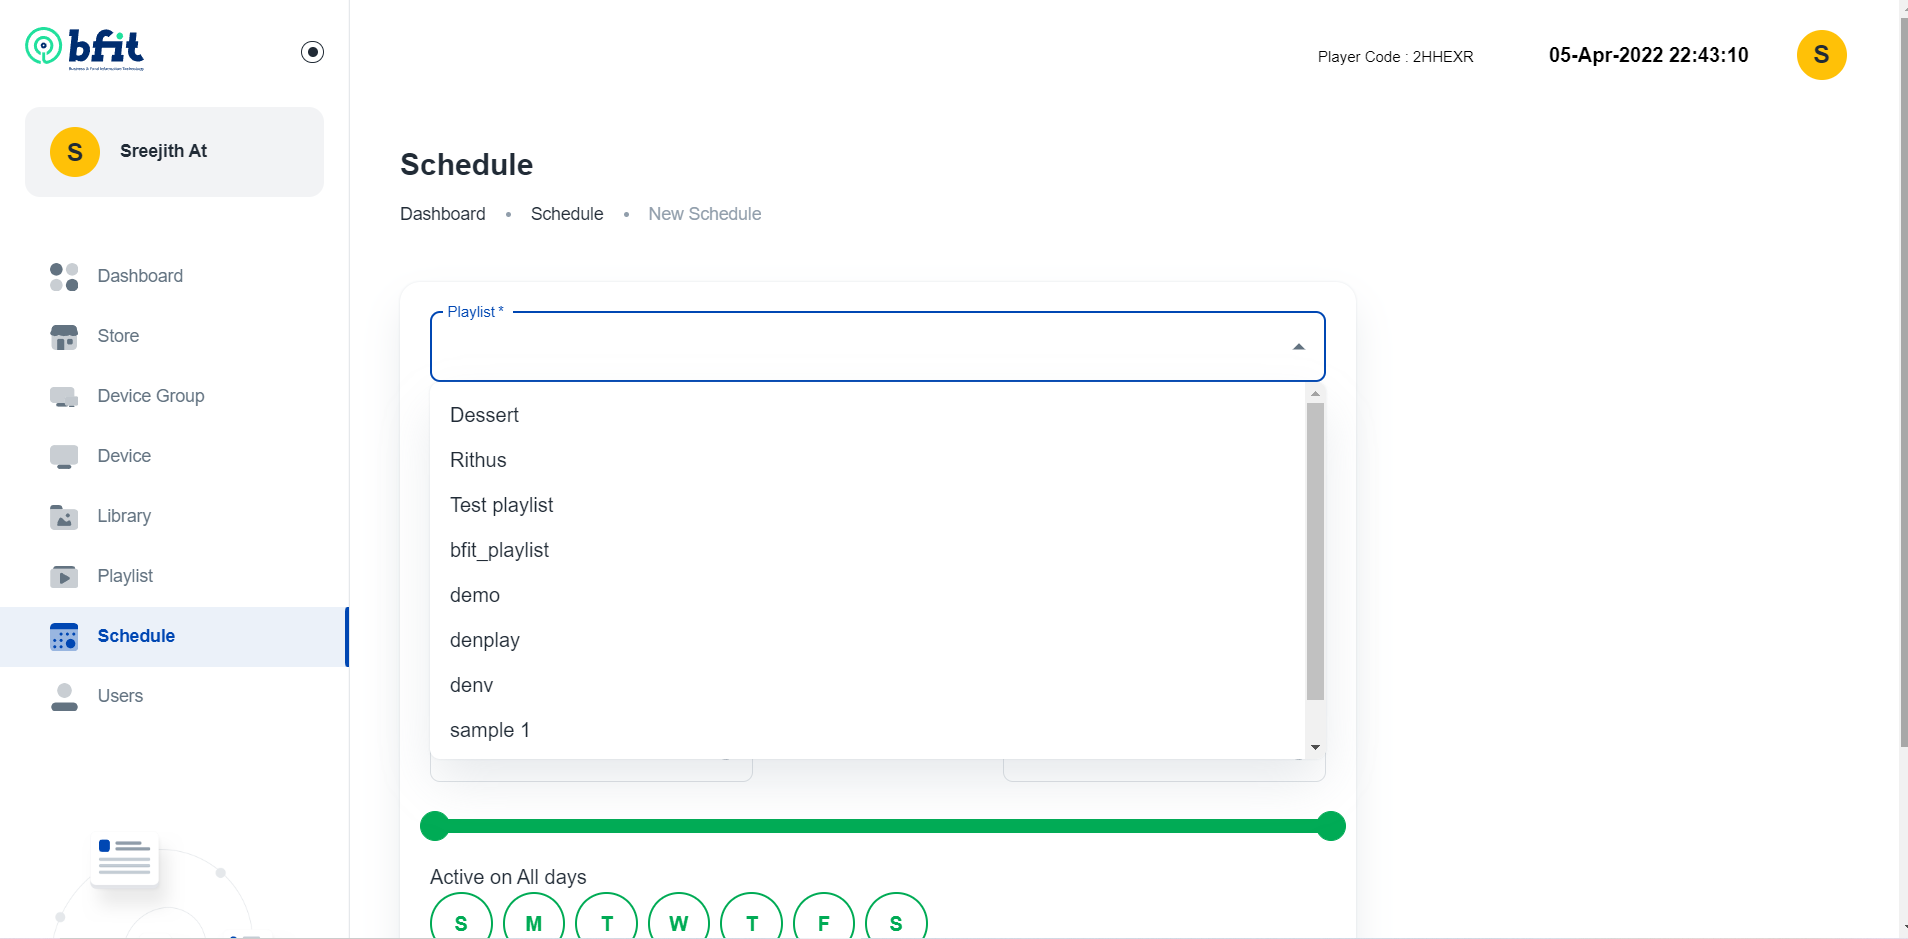The width and height of the screenshot is (1908, 939).
Task: Collapse the Playlist dropdown arrow
Action: tap(1298, 347)
